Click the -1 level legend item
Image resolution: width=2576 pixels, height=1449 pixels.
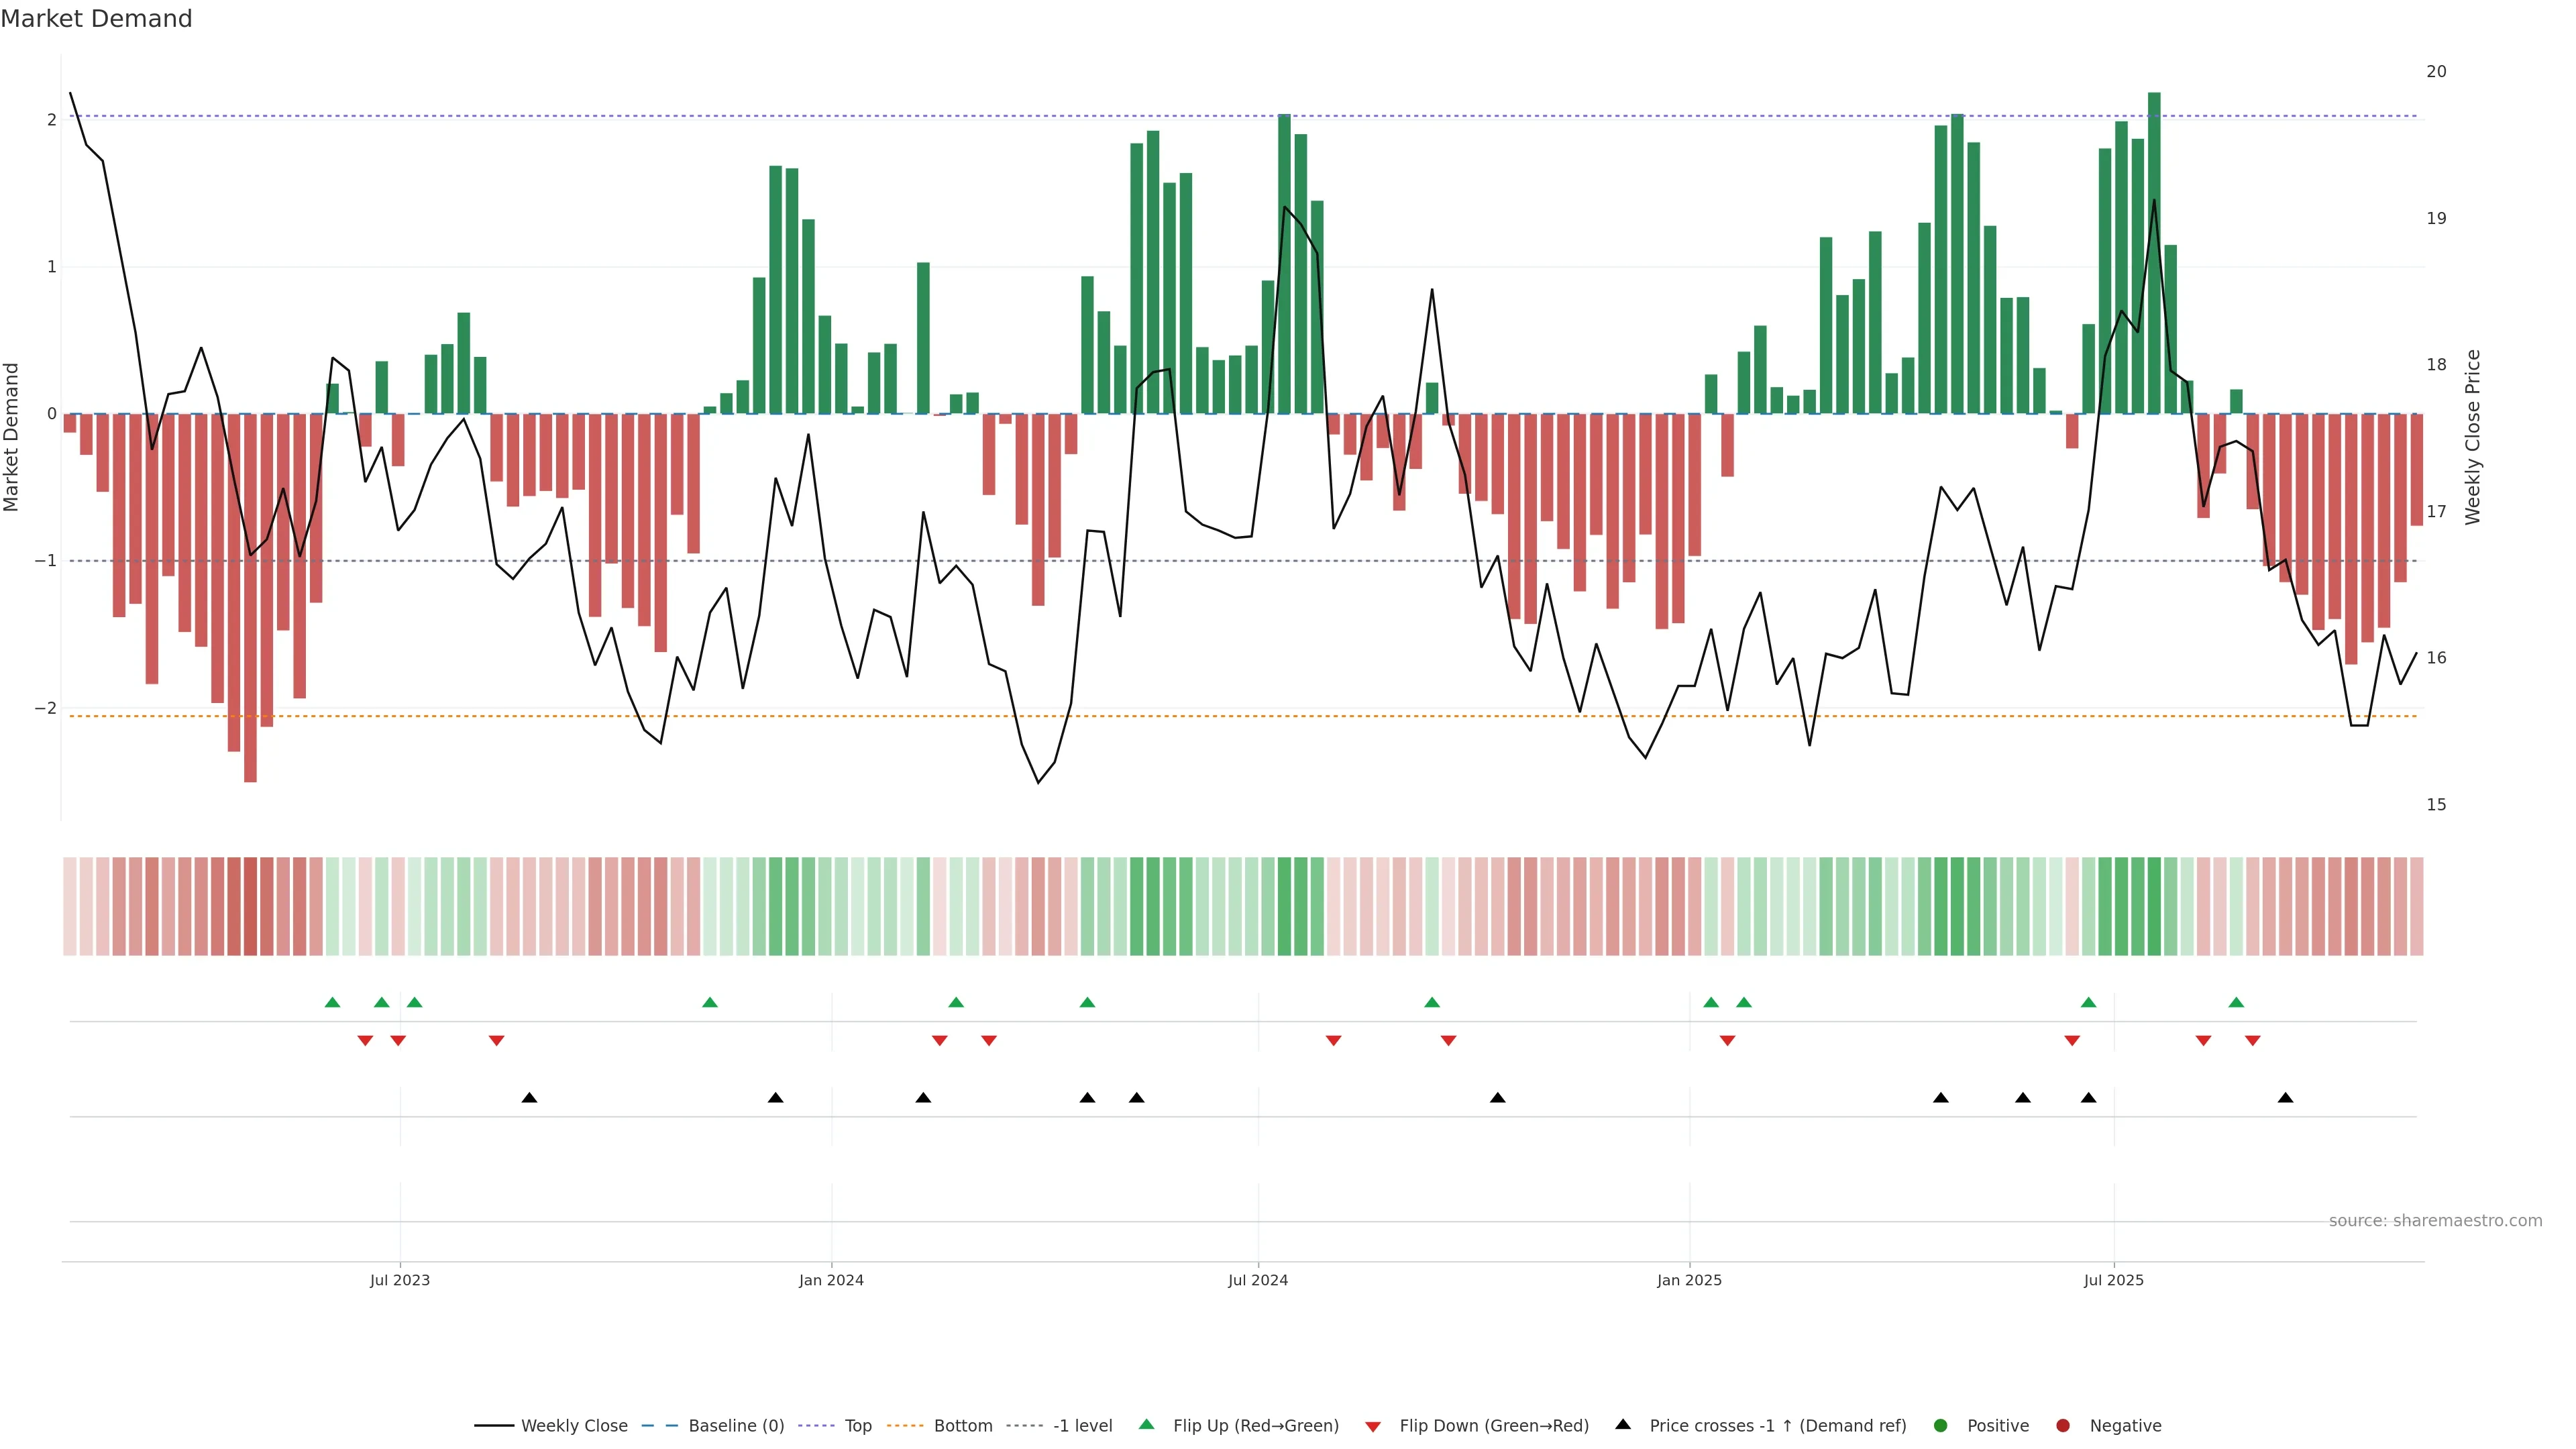1082,1426
